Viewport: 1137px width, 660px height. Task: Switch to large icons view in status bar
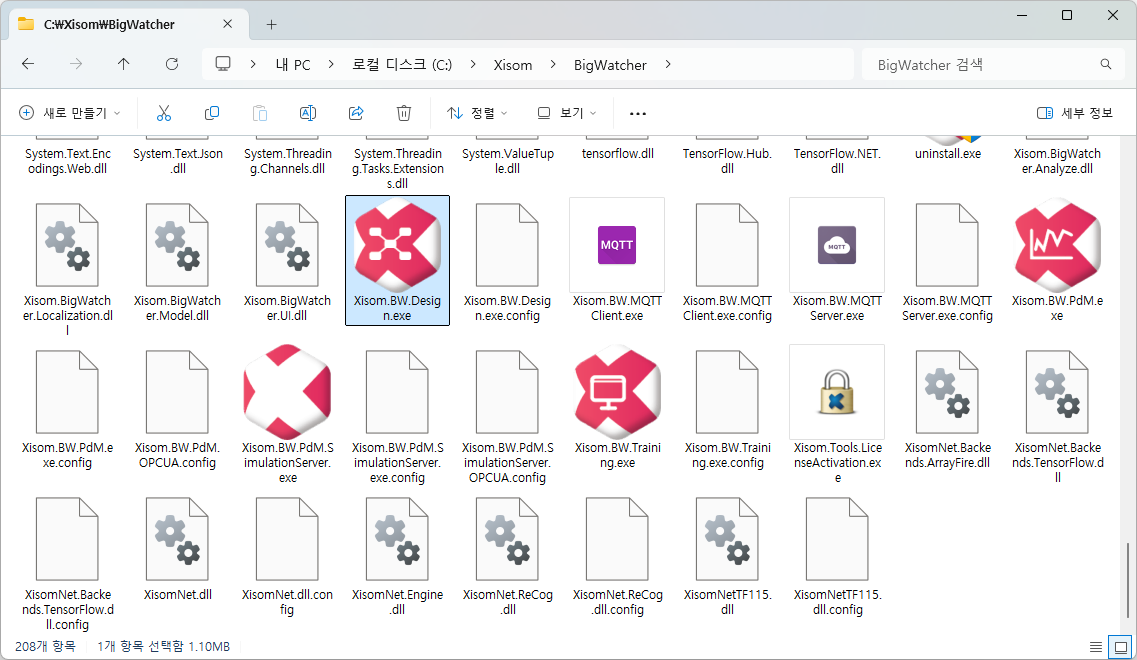click(x=1121, y=646)
